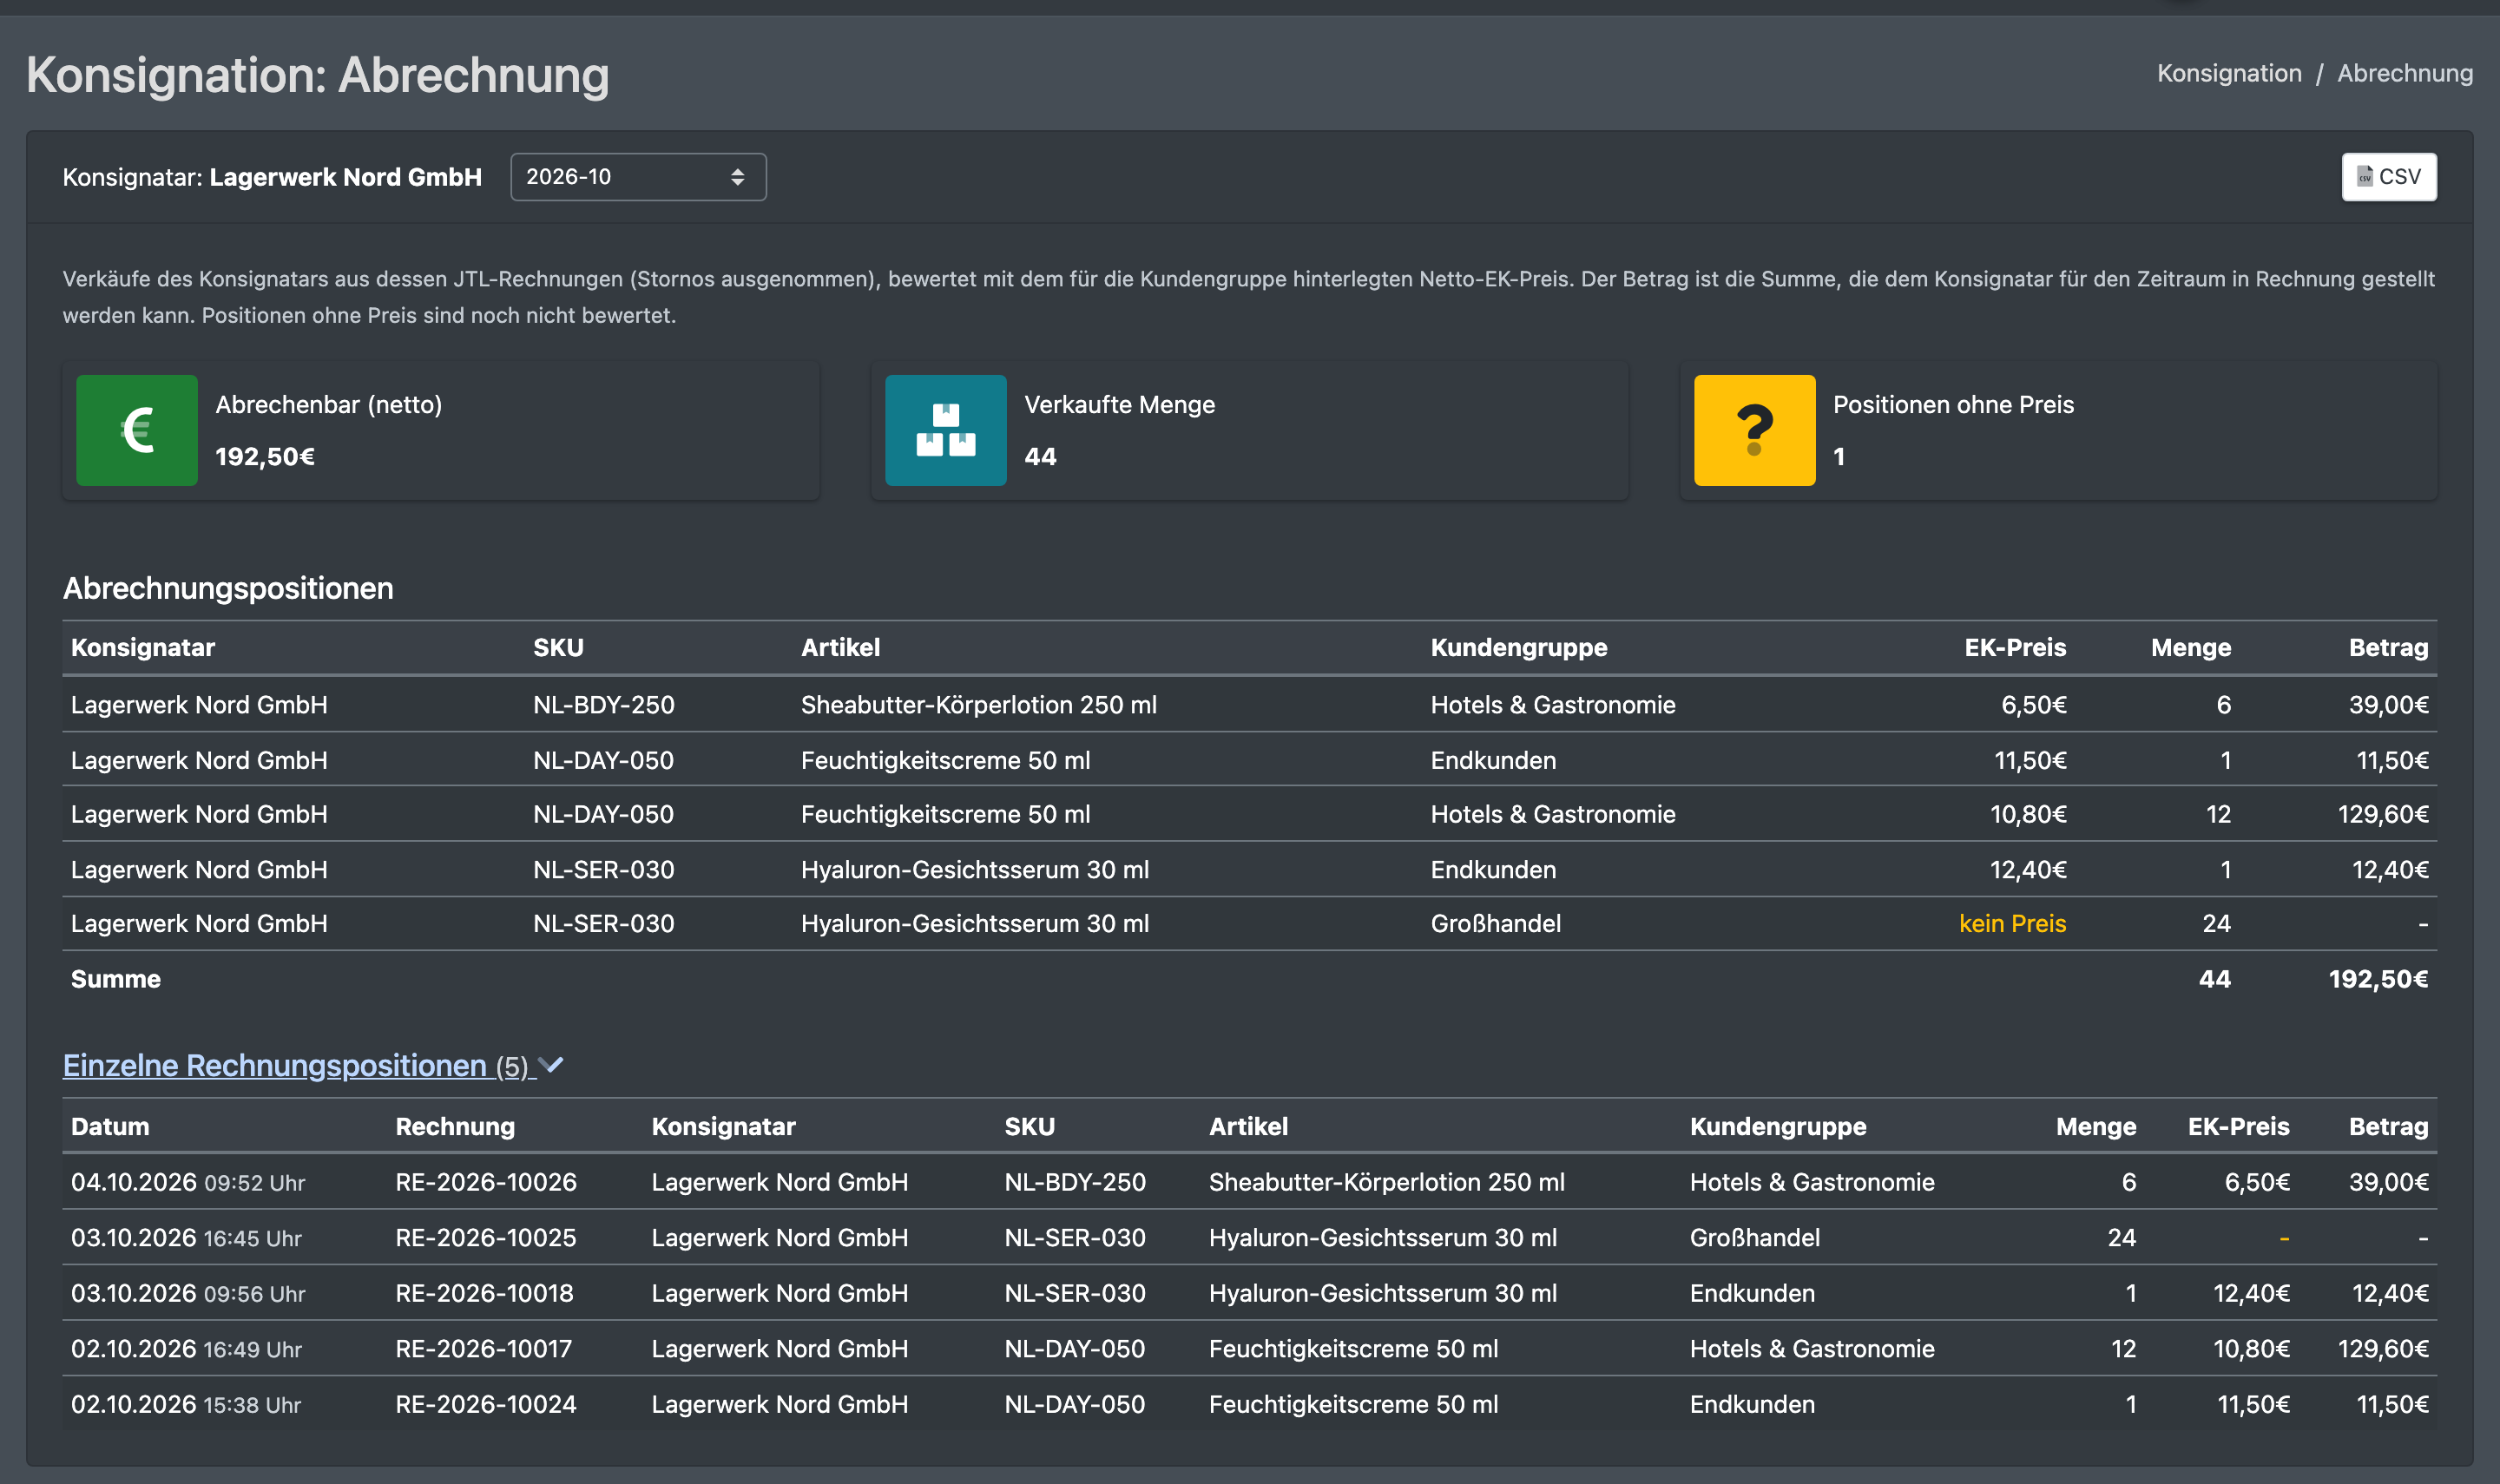Click the 10,80€ EK-Preis in Abrechnungspositionen
This screenshot has height=1484, width=2500.
[2027, 814]
